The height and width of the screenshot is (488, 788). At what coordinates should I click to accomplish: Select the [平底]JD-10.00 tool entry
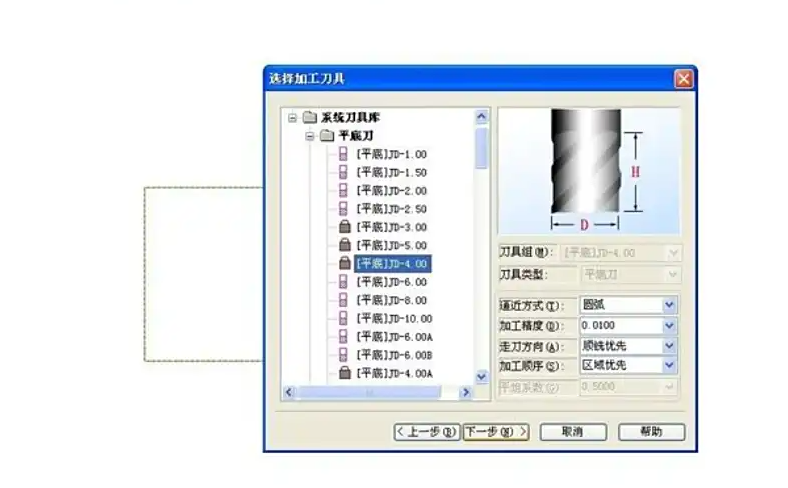[x=394, y=319]
